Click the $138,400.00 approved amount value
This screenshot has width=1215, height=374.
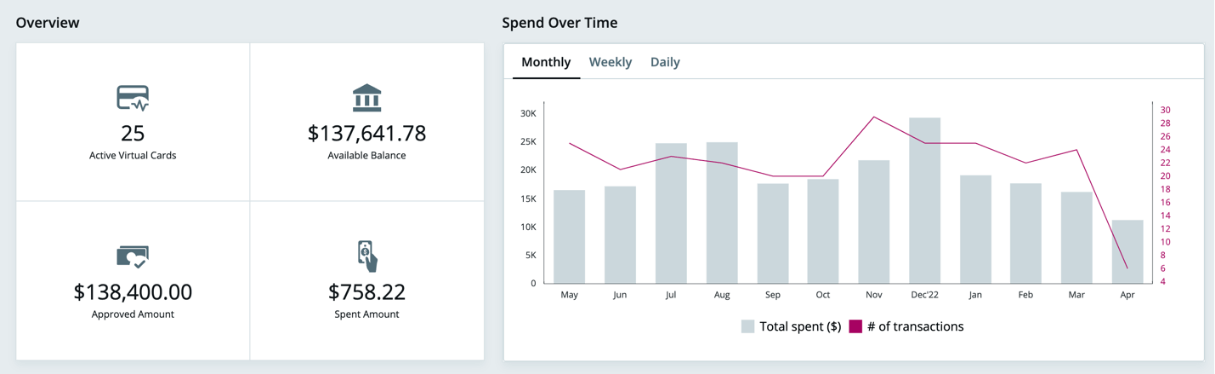pos(133,292)
